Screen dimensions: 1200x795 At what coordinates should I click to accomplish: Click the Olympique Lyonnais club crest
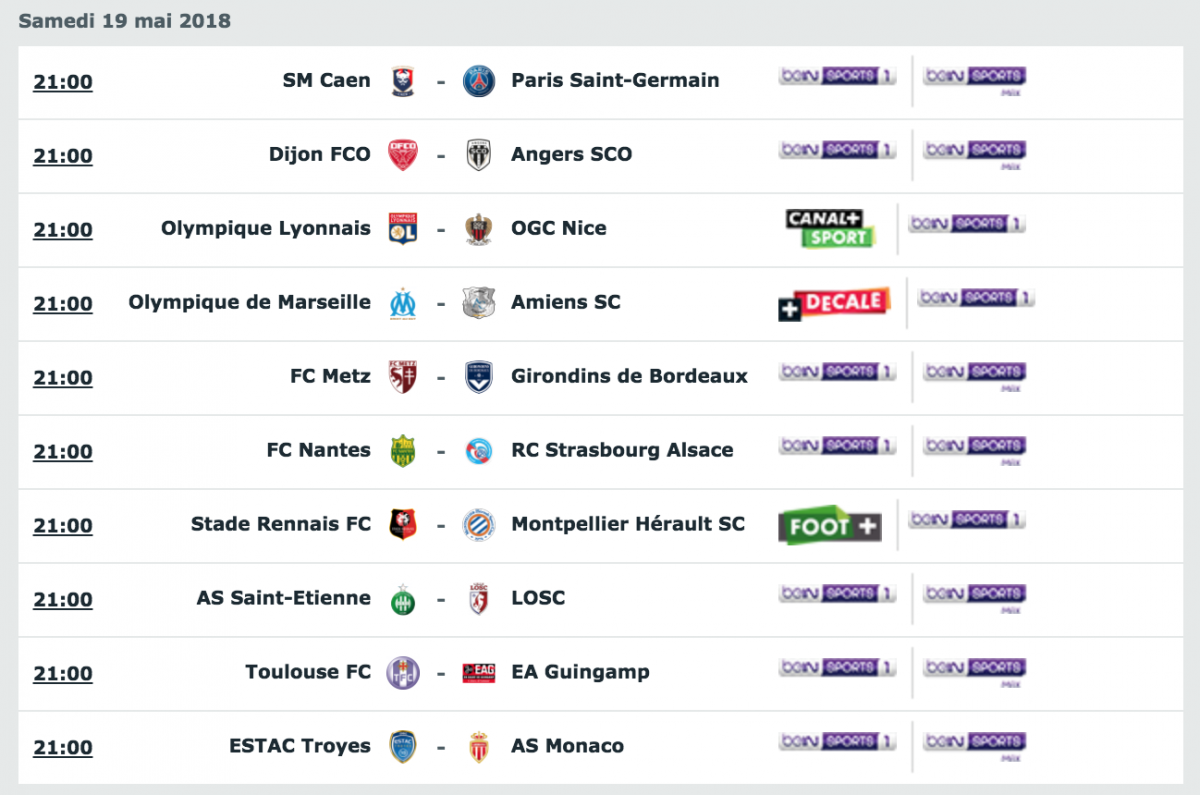(x=403, y=229)
